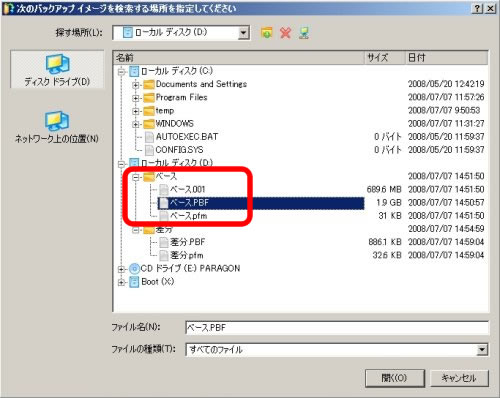
Task: Click the date 2008/05/20 12:42:19
Action: tap(446, 84)
